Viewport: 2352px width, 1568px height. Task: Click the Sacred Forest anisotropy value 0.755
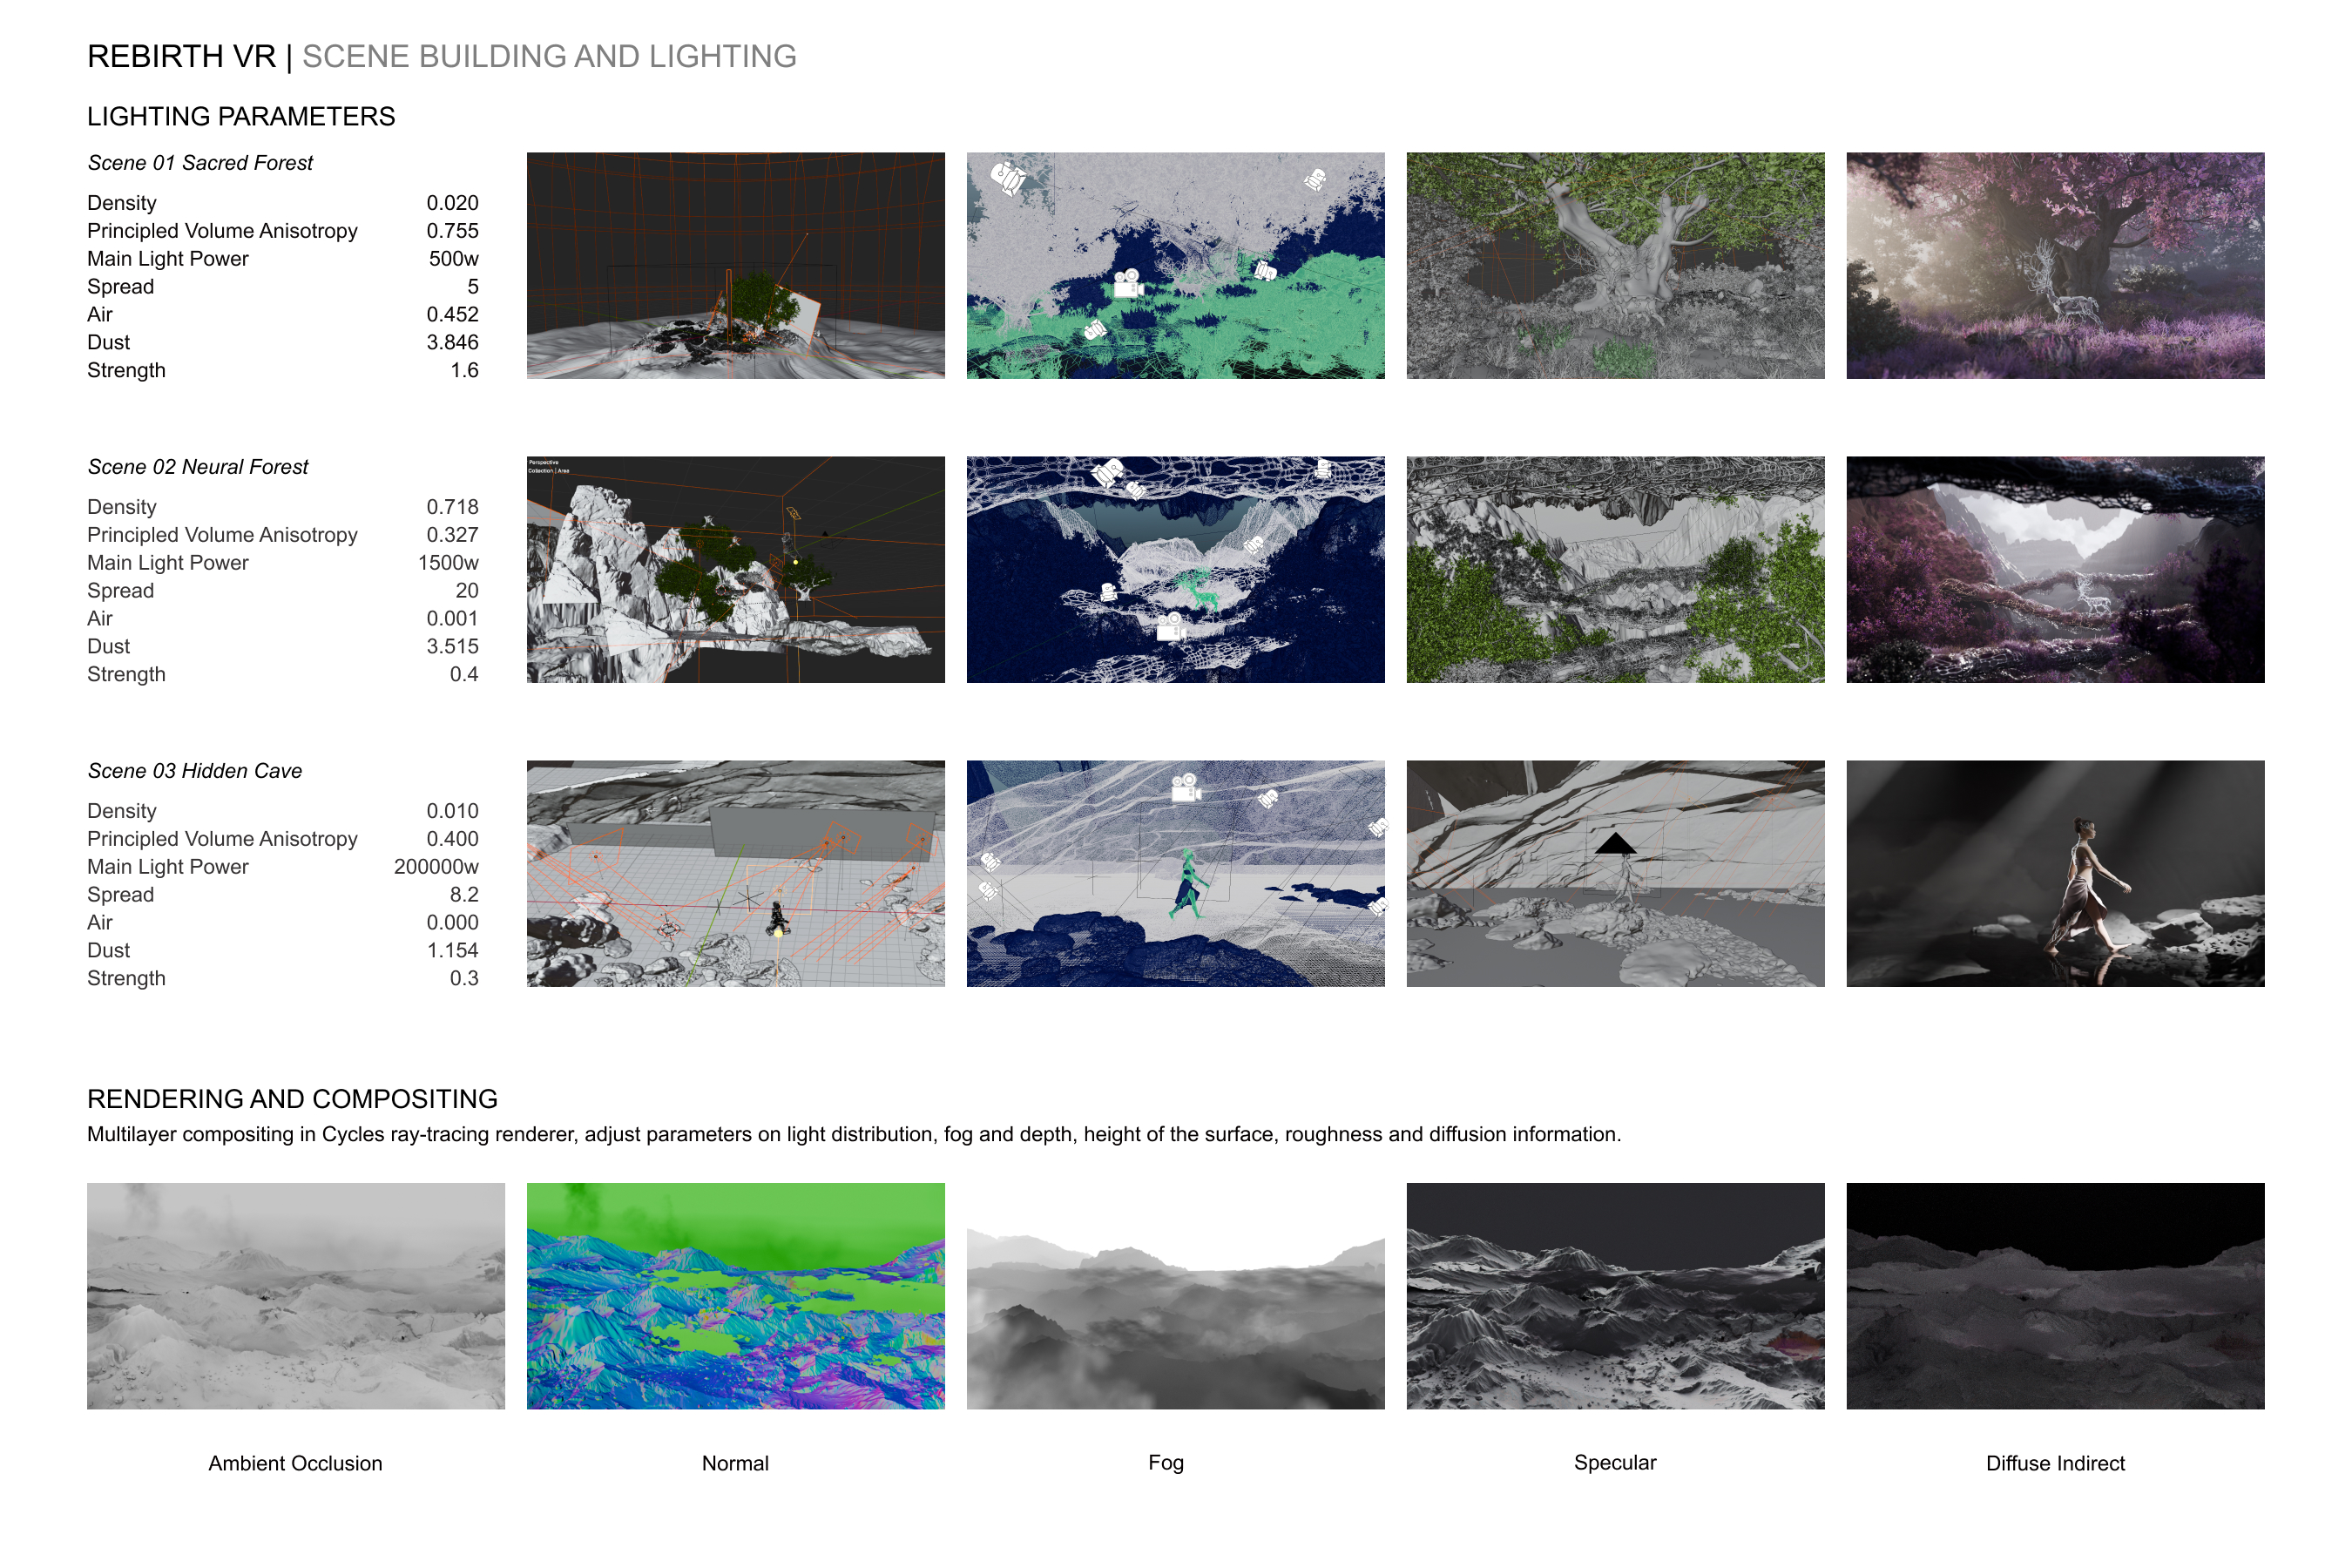[452, 231]
